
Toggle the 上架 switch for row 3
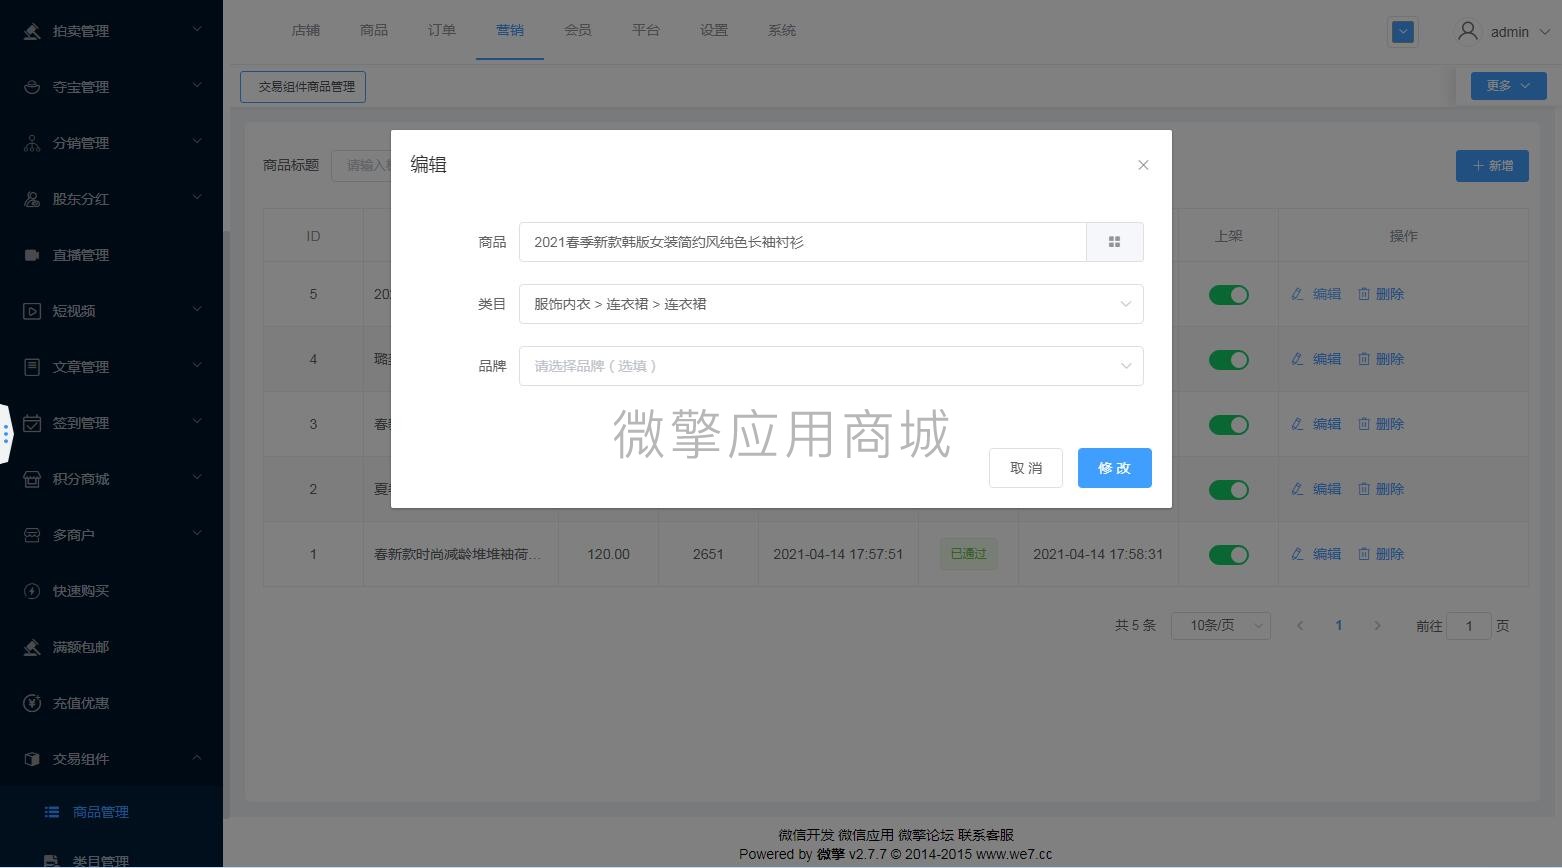pyautogui.click(x=1228, y=425)
